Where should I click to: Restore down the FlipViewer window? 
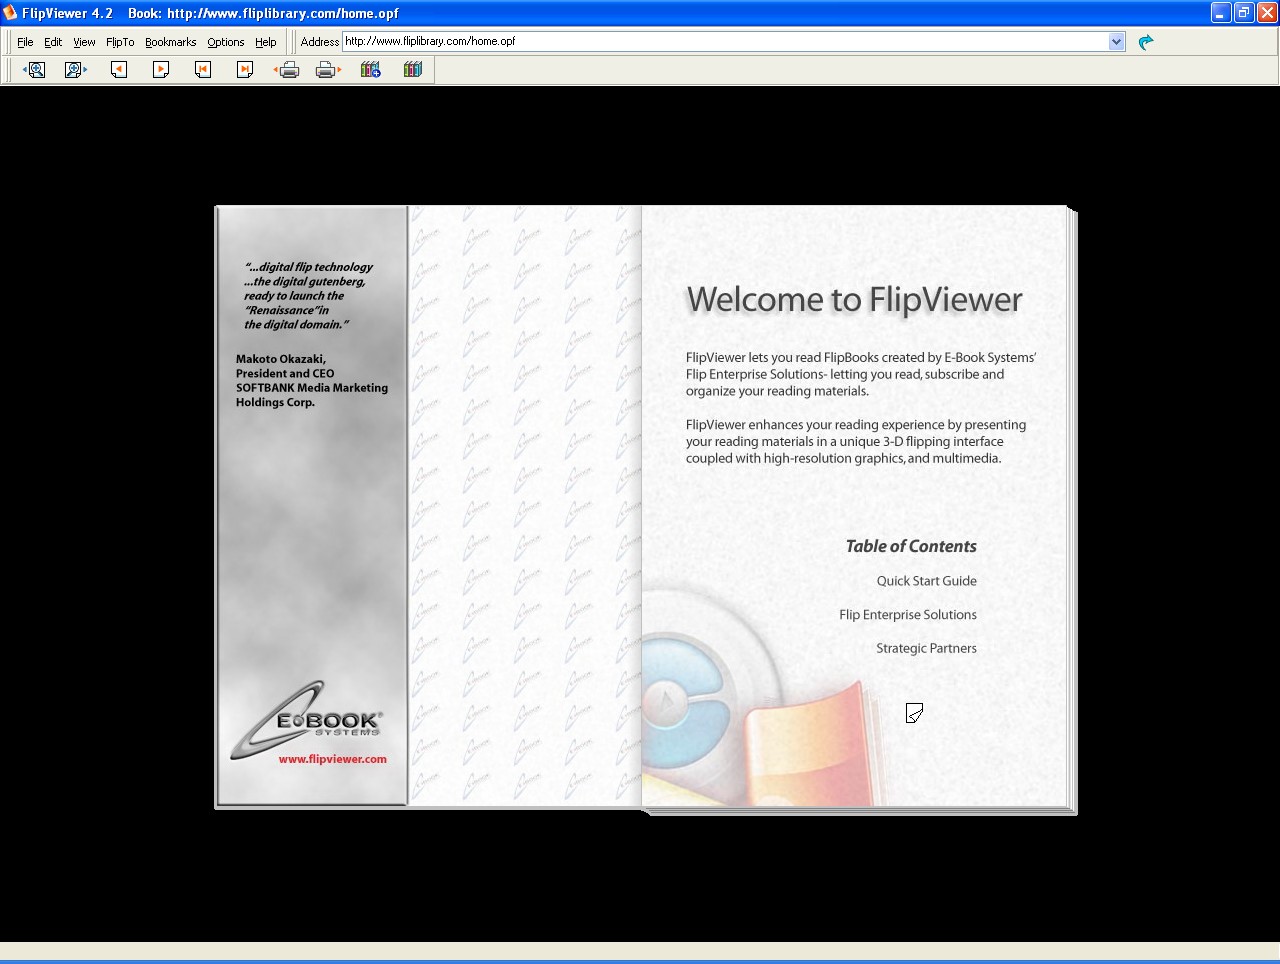click(1244, 13)
